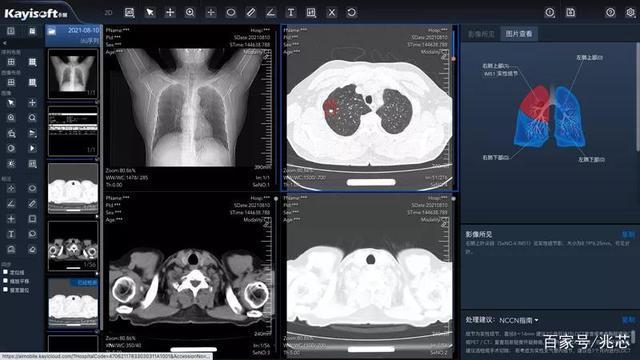Image resolution: width=640 pixels, height=360 pixels.
Task: Select the dense-grid series layout icon in the sidebar
Action: 32,62
